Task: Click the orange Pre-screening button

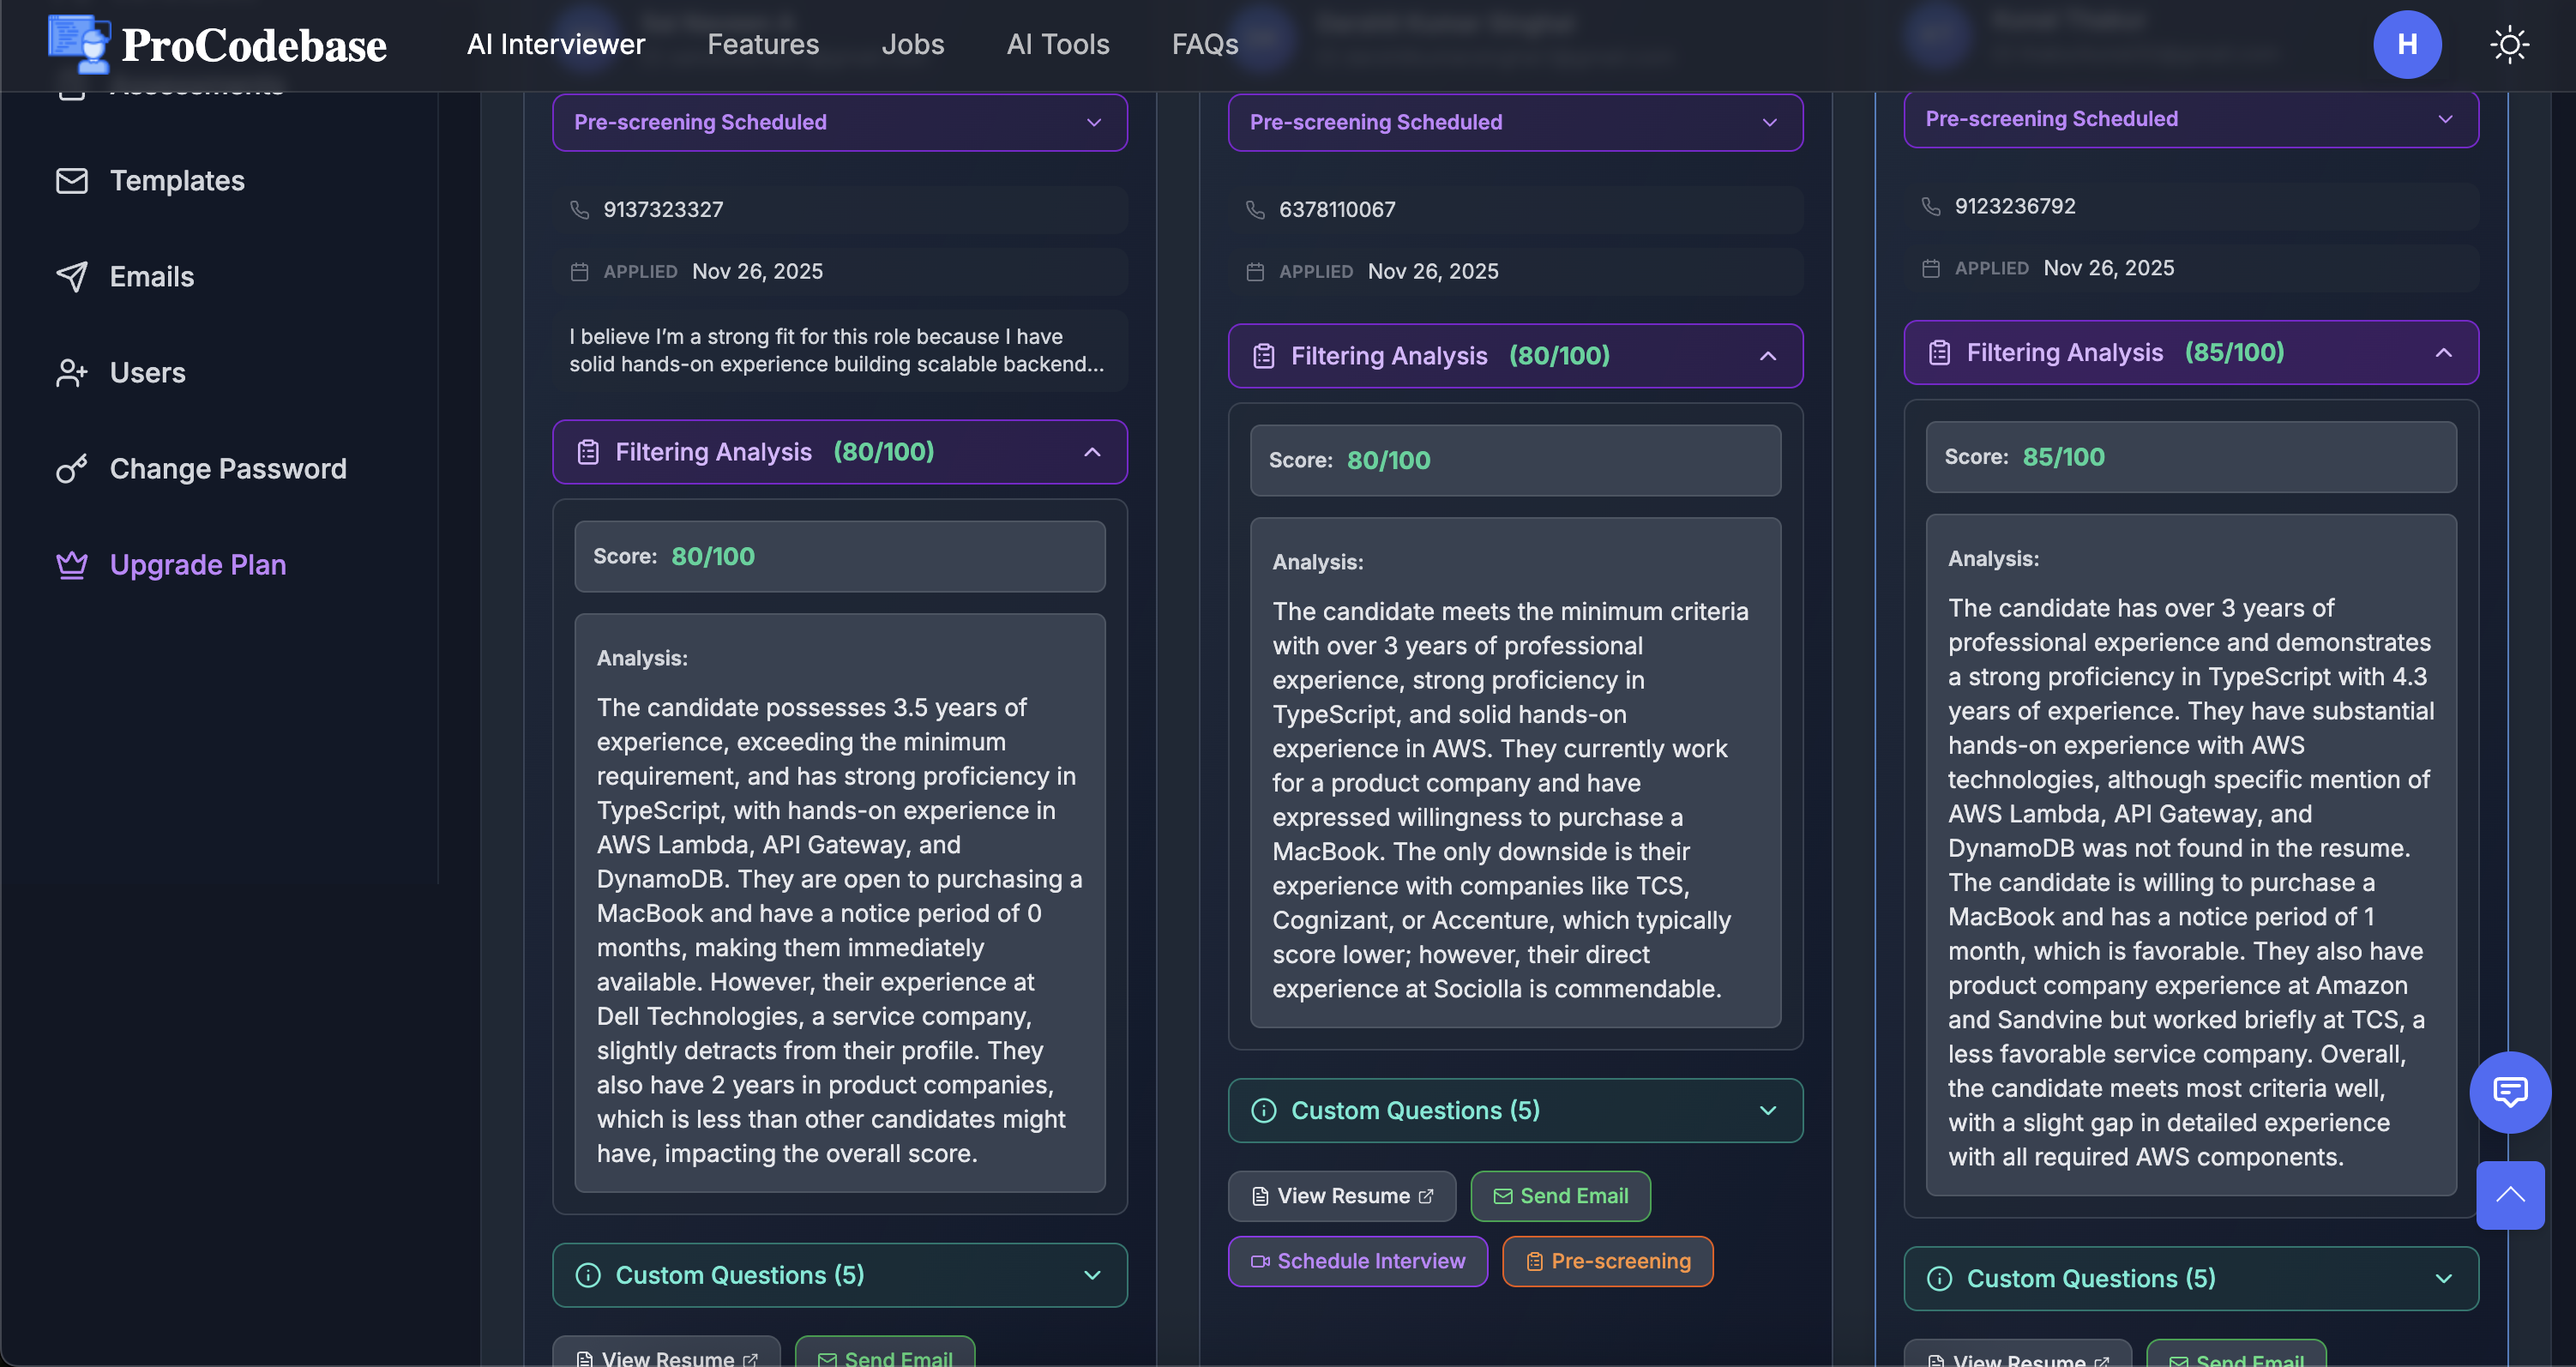Action: 1607,1261
